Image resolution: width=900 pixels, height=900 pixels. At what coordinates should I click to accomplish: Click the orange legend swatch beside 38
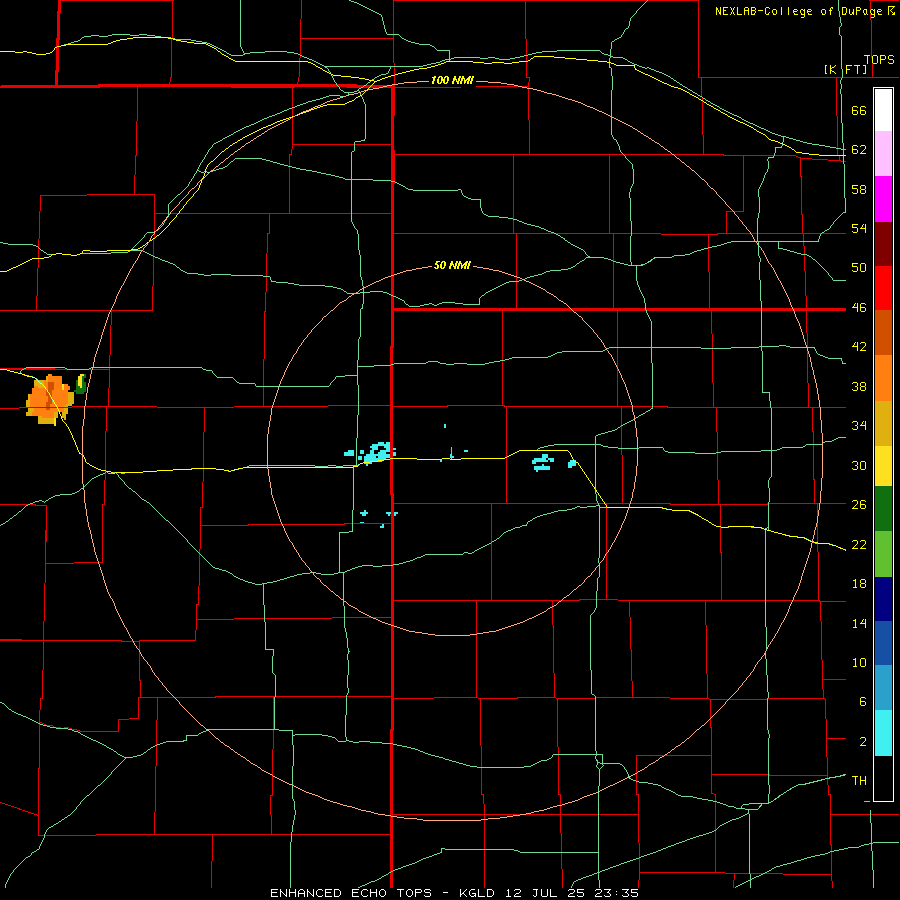[883, 378]
